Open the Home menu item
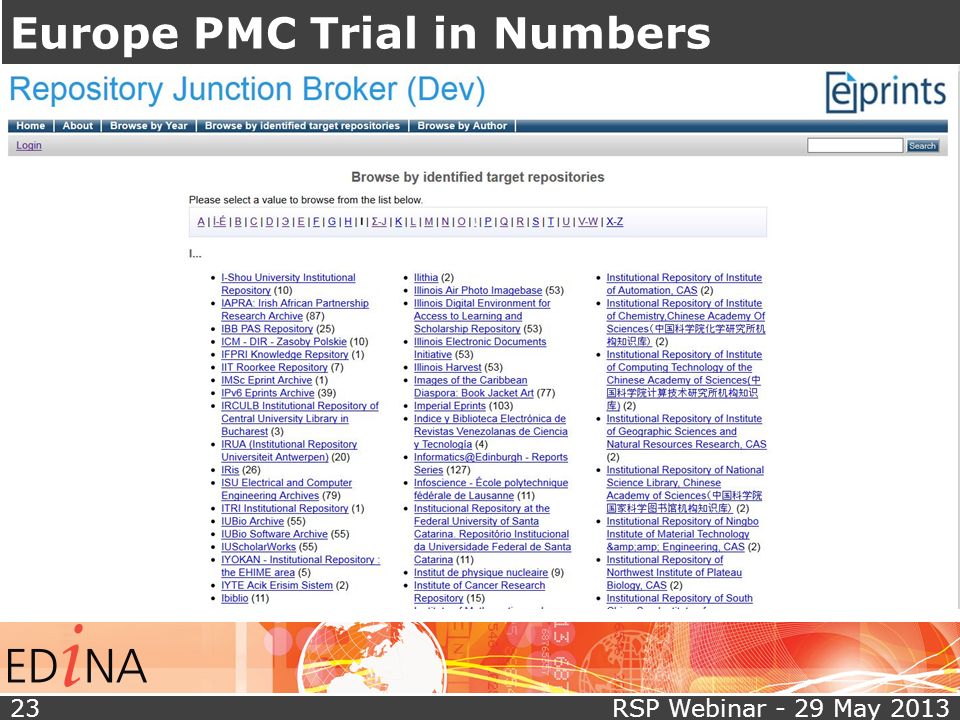The width and height of the screenshot is (960, 720). pyautogui.click(x=31, y=126)
